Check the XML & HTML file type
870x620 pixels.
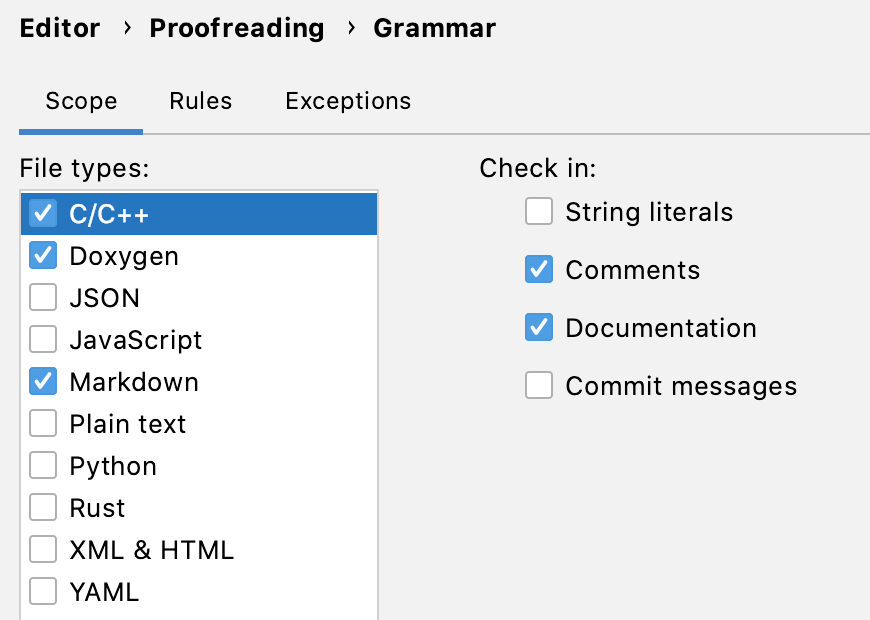coord(42,549)
